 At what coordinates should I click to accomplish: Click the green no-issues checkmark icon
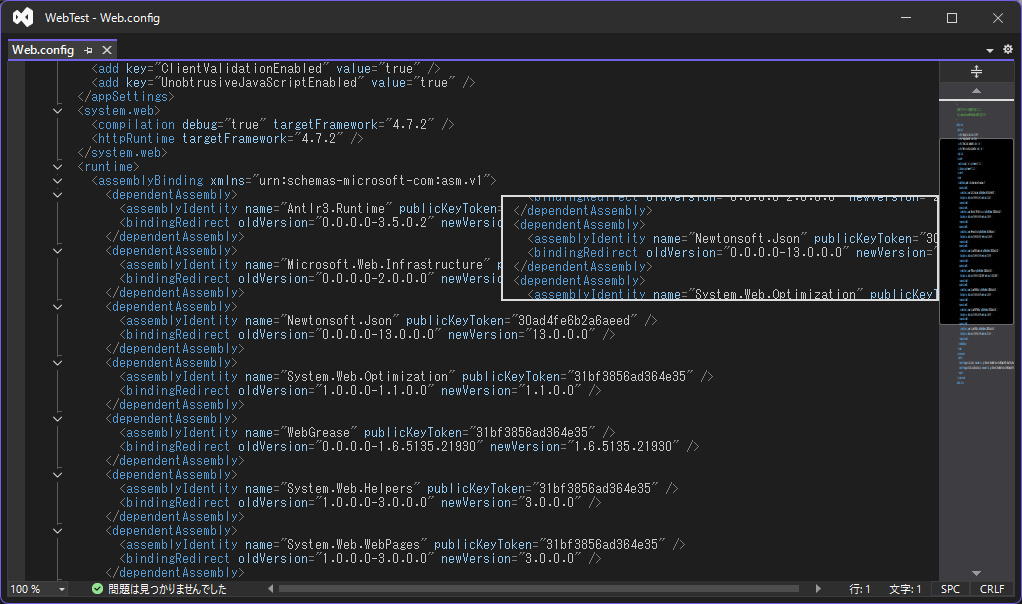click(97, 589)
